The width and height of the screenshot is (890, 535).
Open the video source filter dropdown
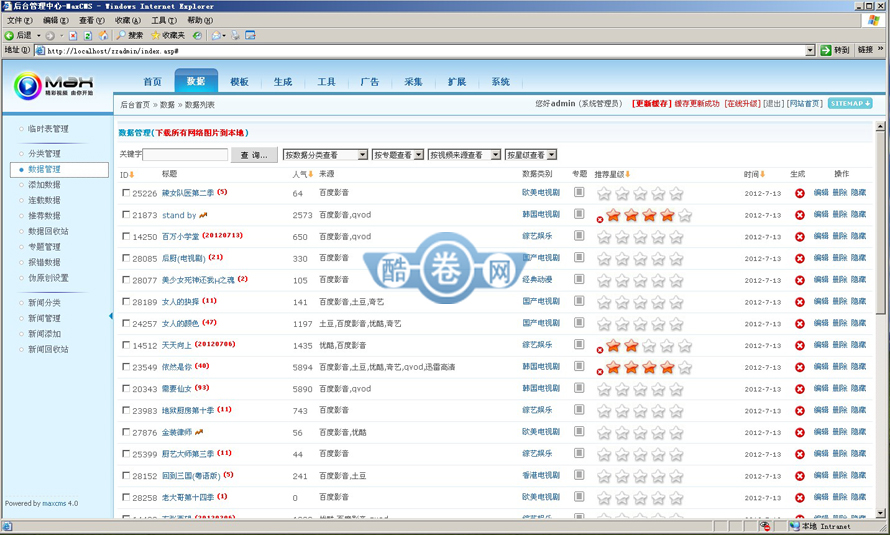pyautogui.click(x=464, y=155)
